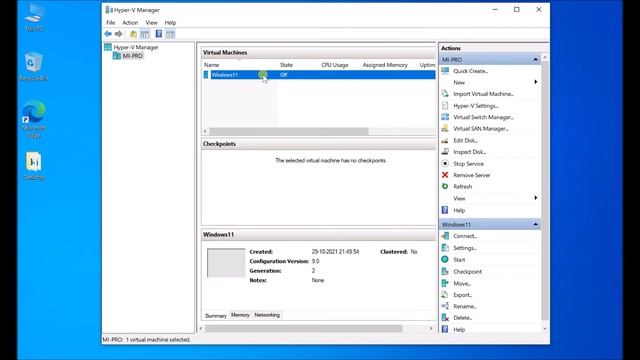Click the green Refresh icon

pyautogui.click(x=445, y=187)
